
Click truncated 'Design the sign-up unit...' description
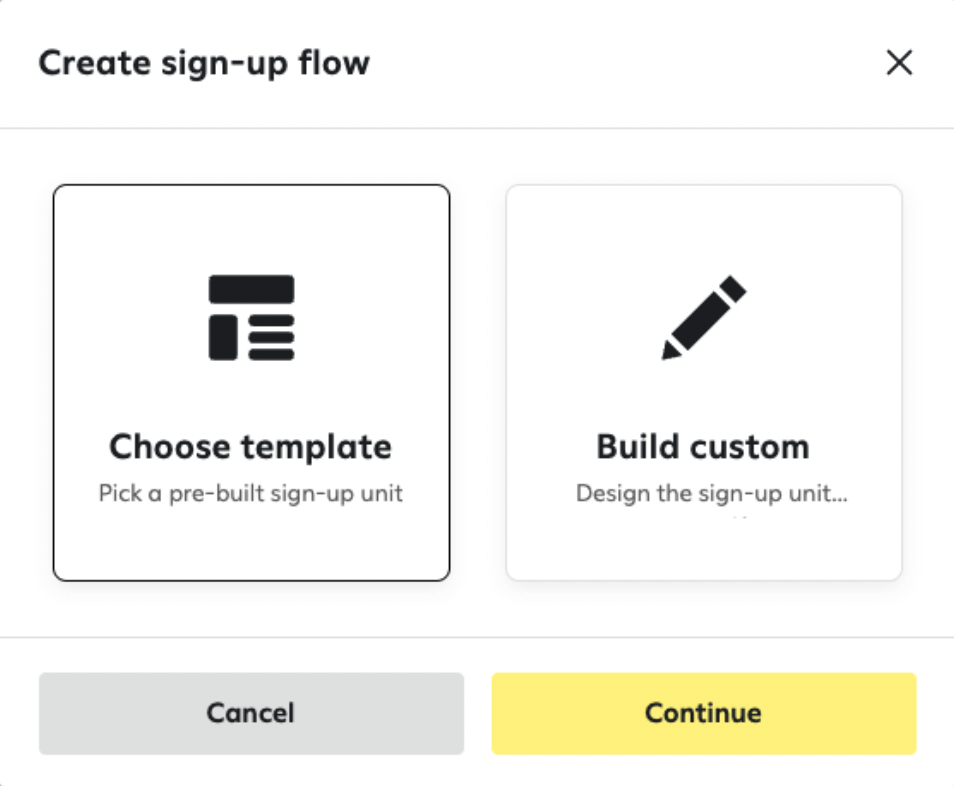pyautogui.click(x=712, y=493)
